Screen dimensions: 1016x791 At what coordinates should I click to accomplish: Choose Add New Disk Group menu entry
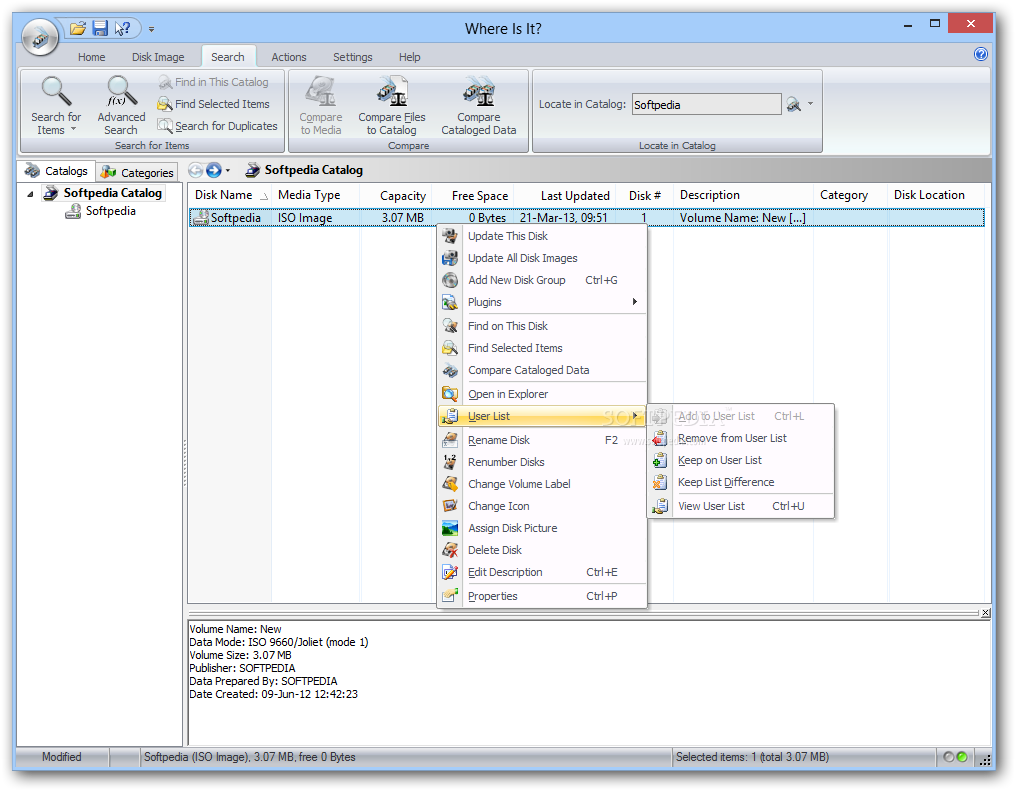[x=542, y=280]
